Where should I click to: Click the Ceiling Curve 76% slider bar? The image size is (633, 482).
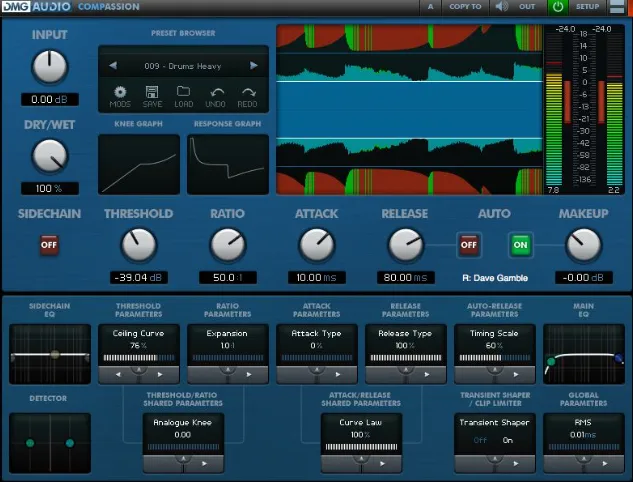point(139,358)
